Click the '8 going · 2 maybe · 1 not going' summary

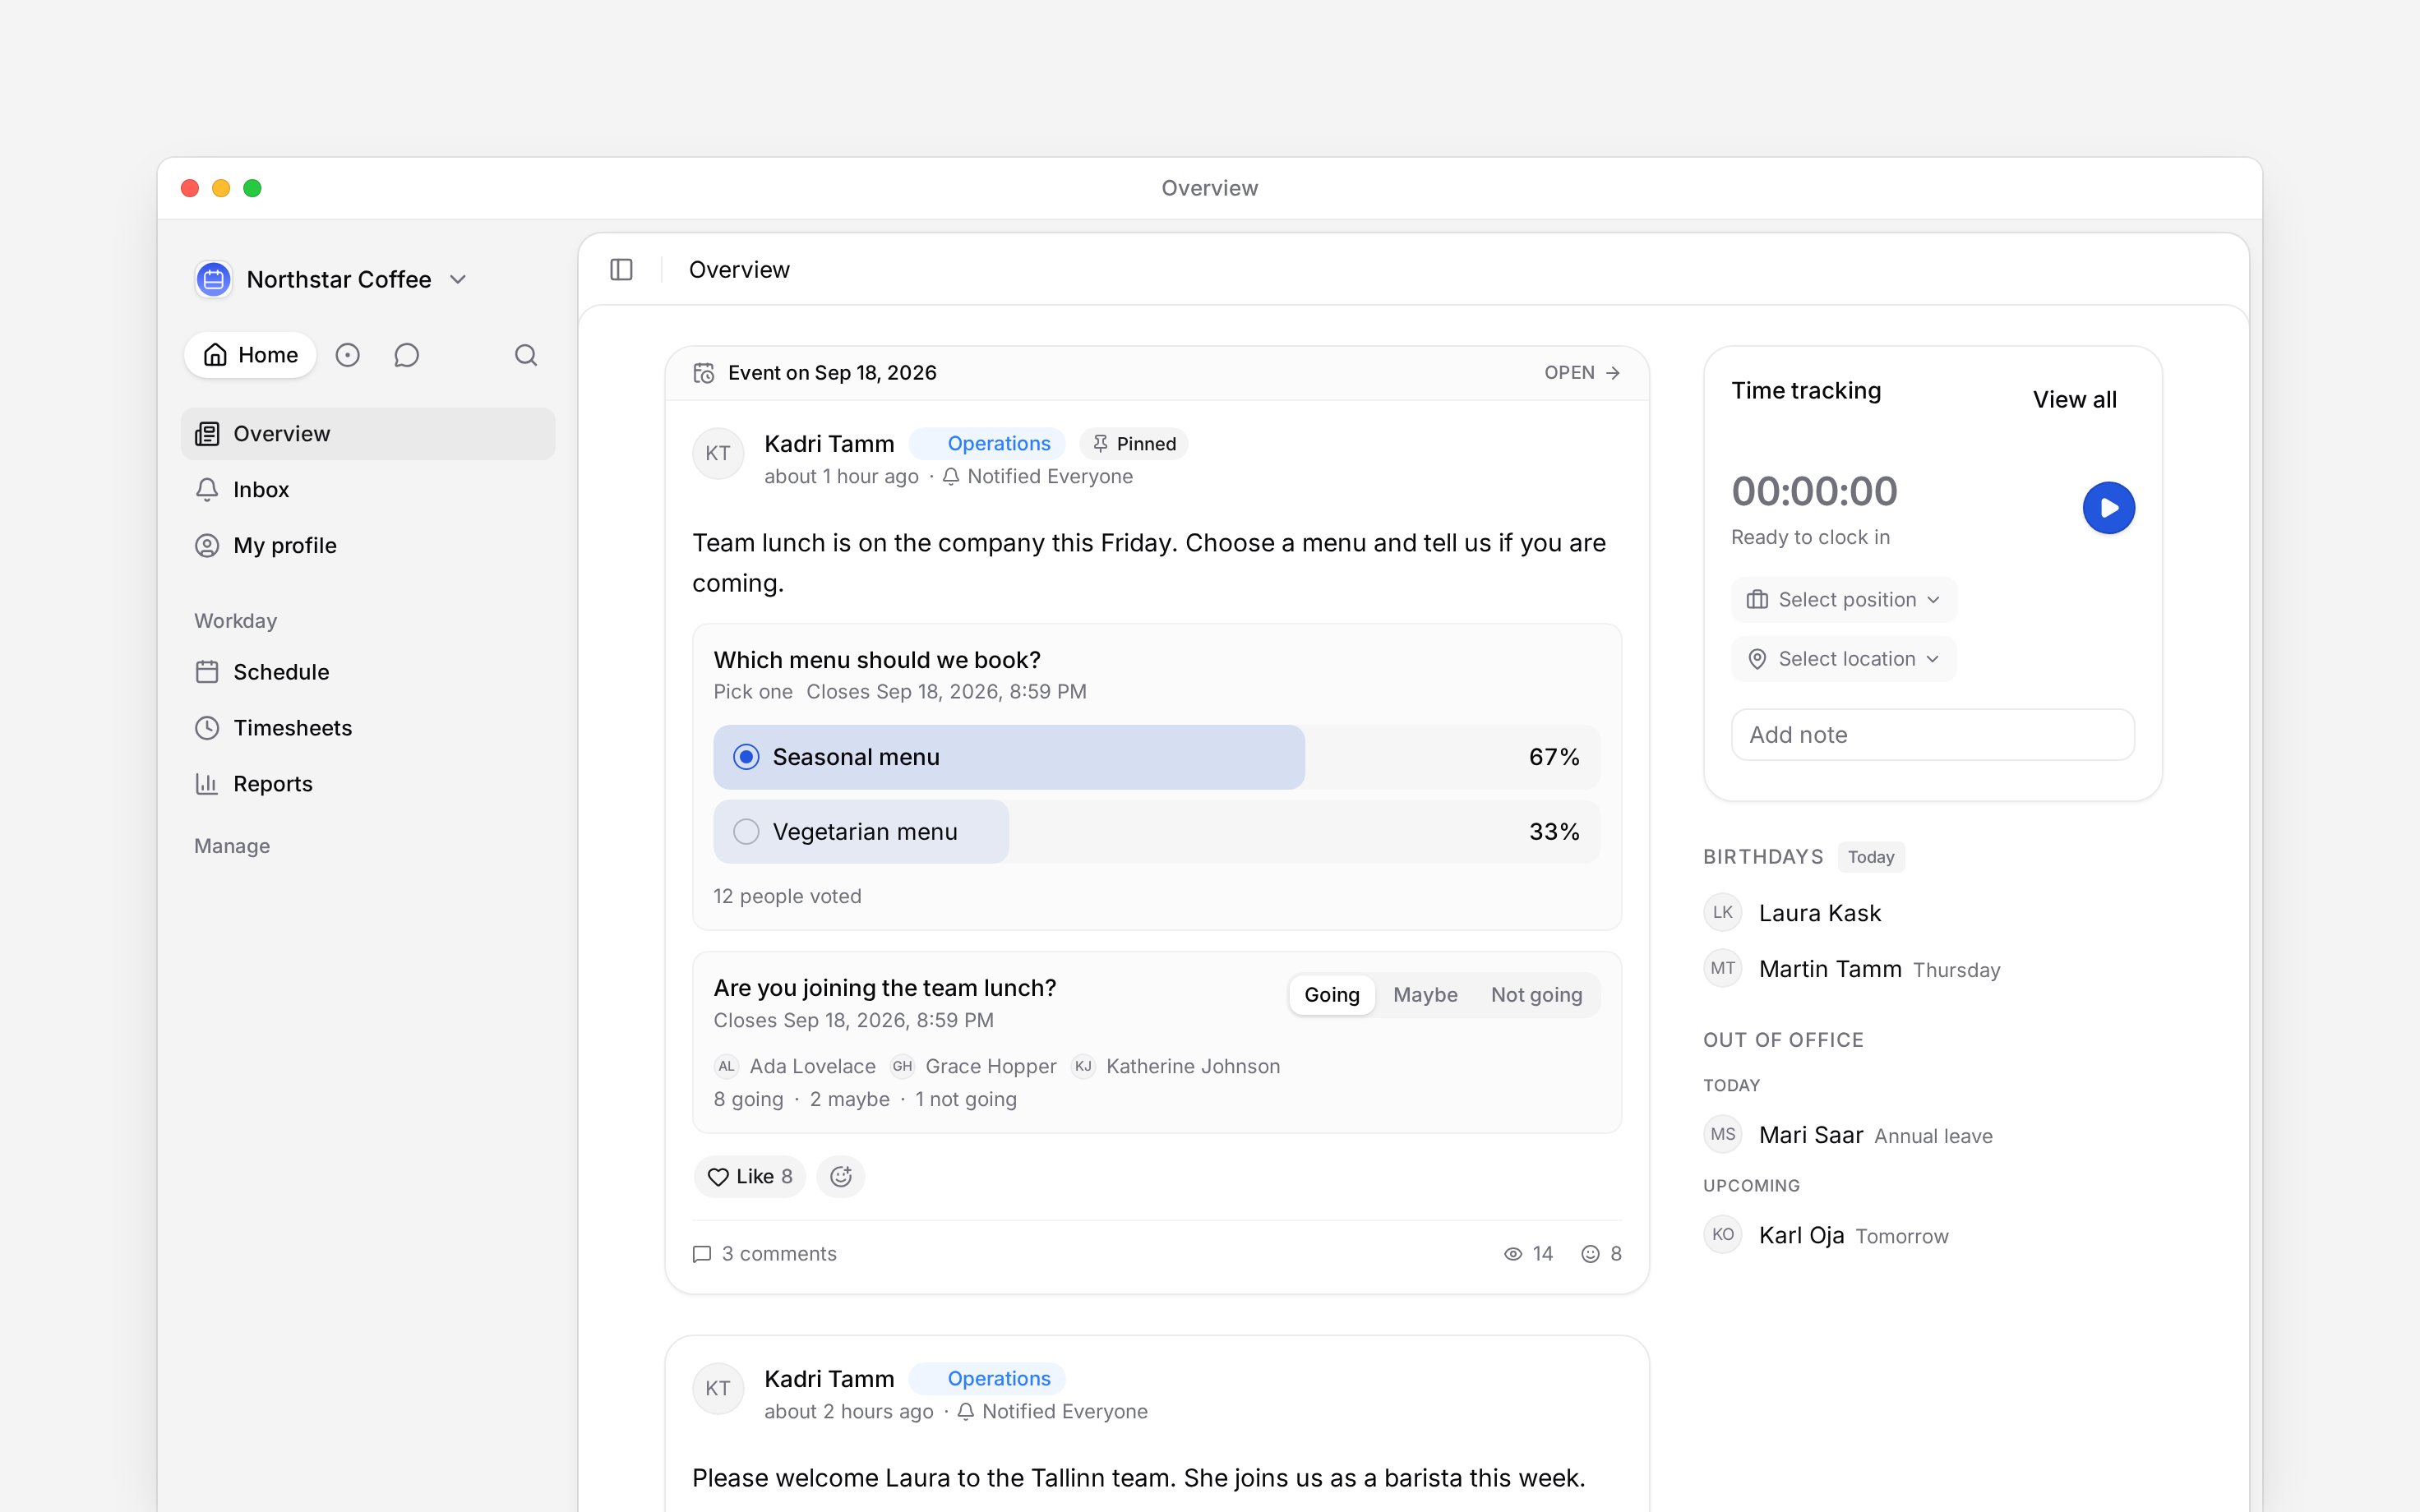click(x=865, y=1099)
